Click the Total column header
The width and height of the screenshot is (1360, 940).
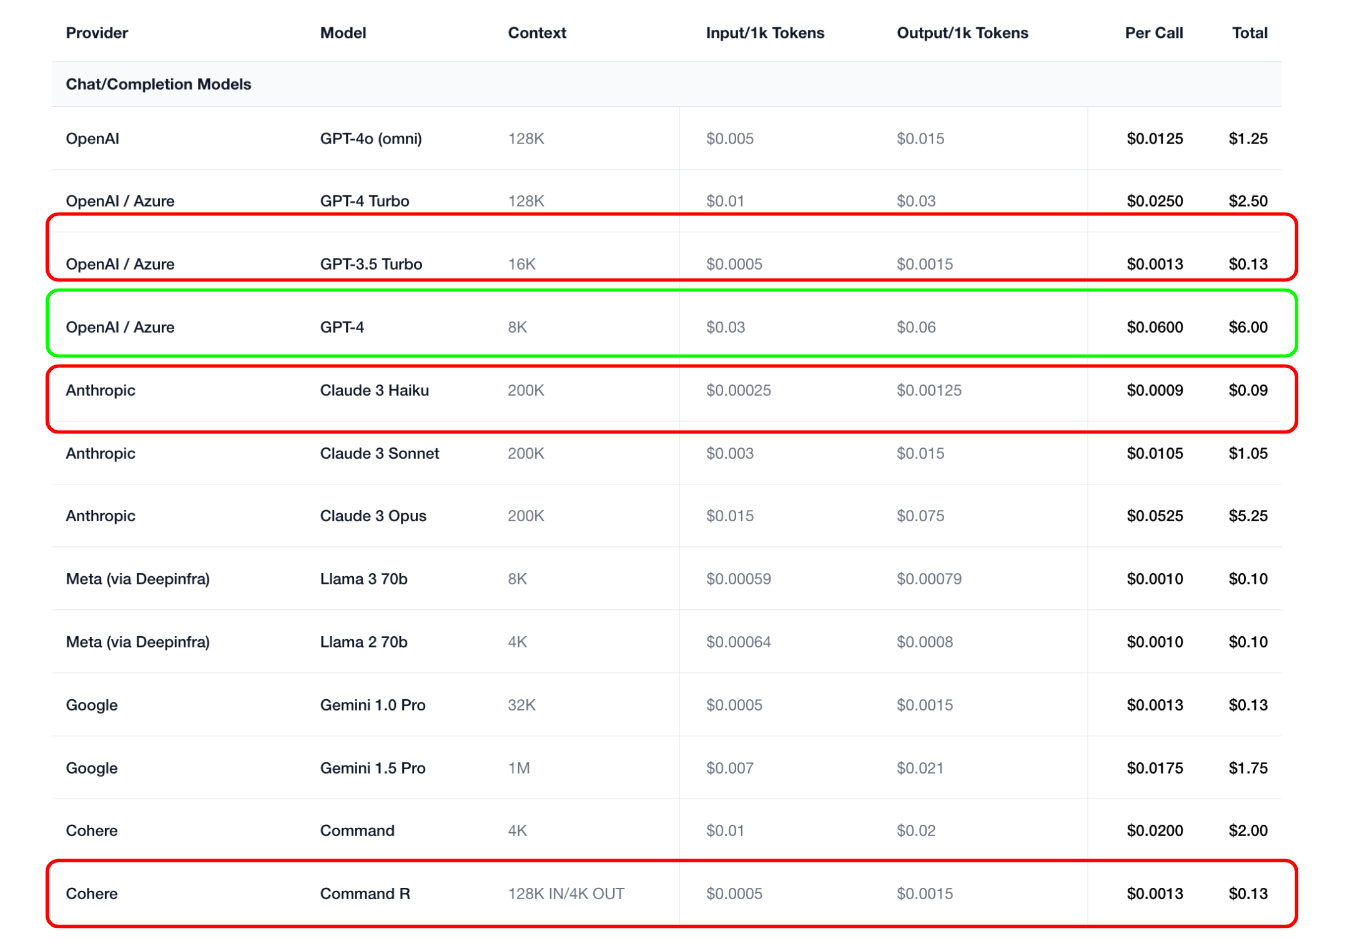[x=1250, y=33]
